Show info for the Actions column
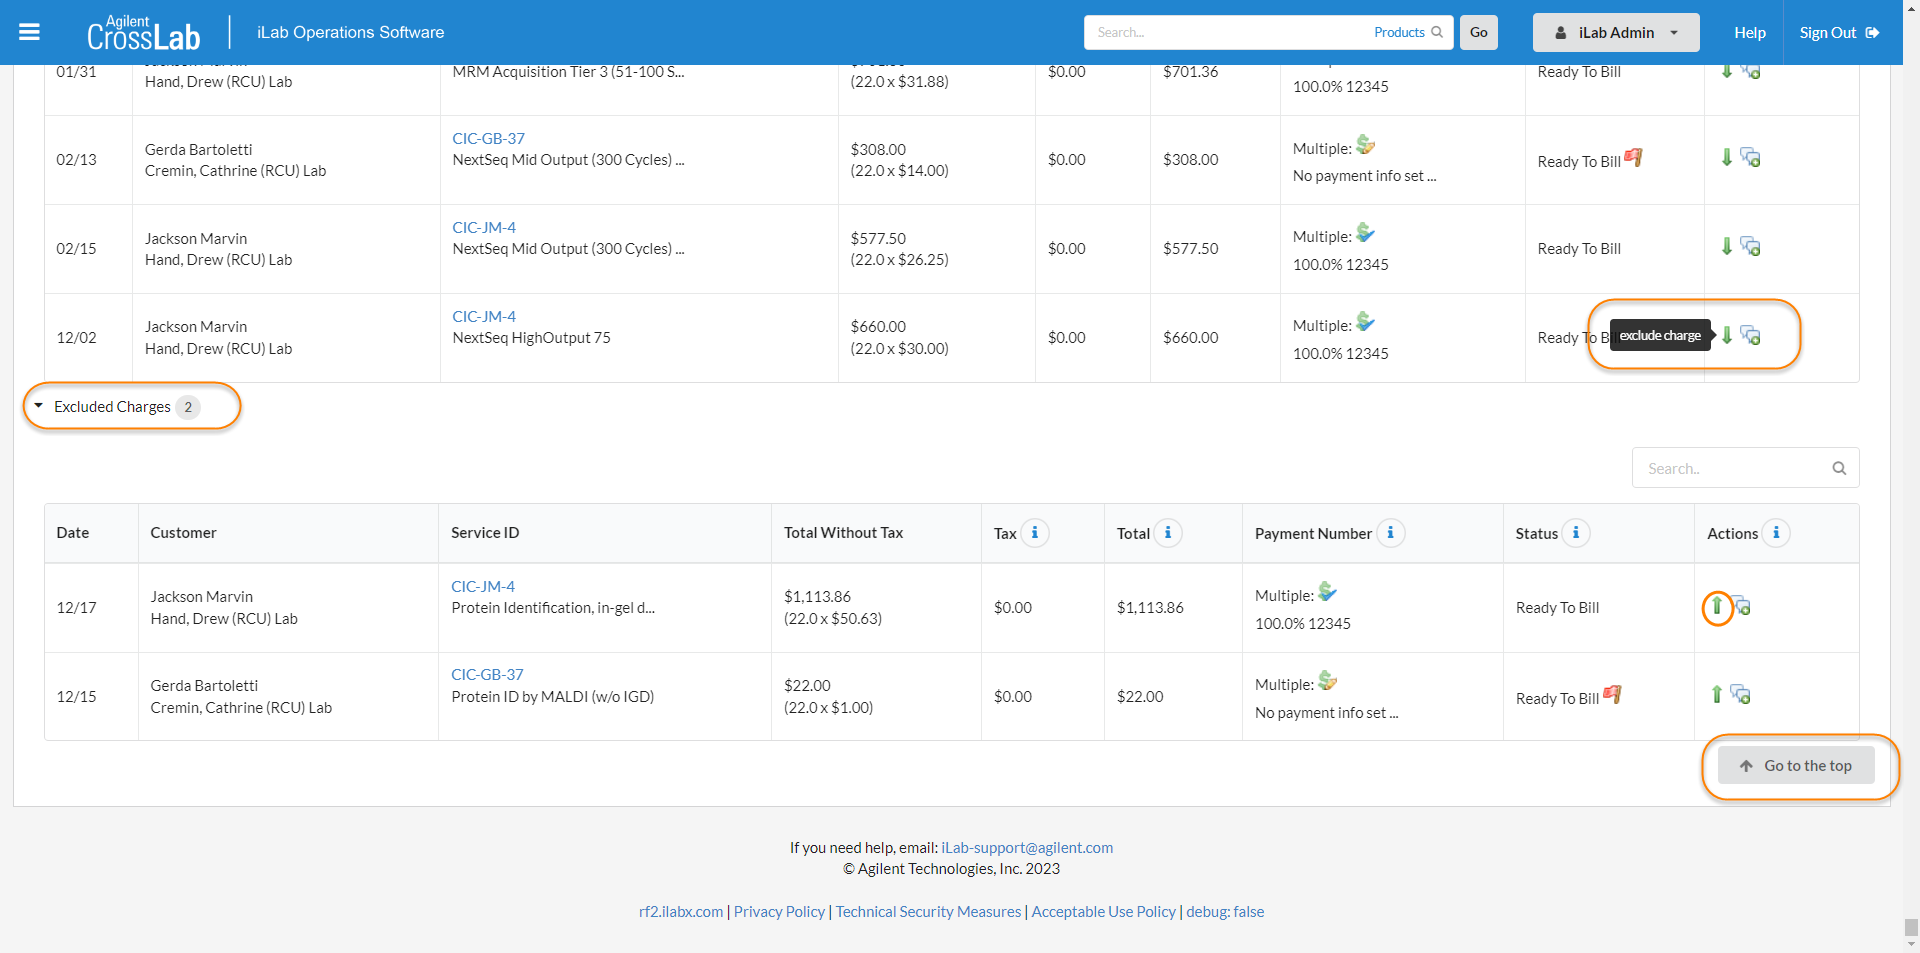This screenshot has width=1920, height=953. point(1776,533)
